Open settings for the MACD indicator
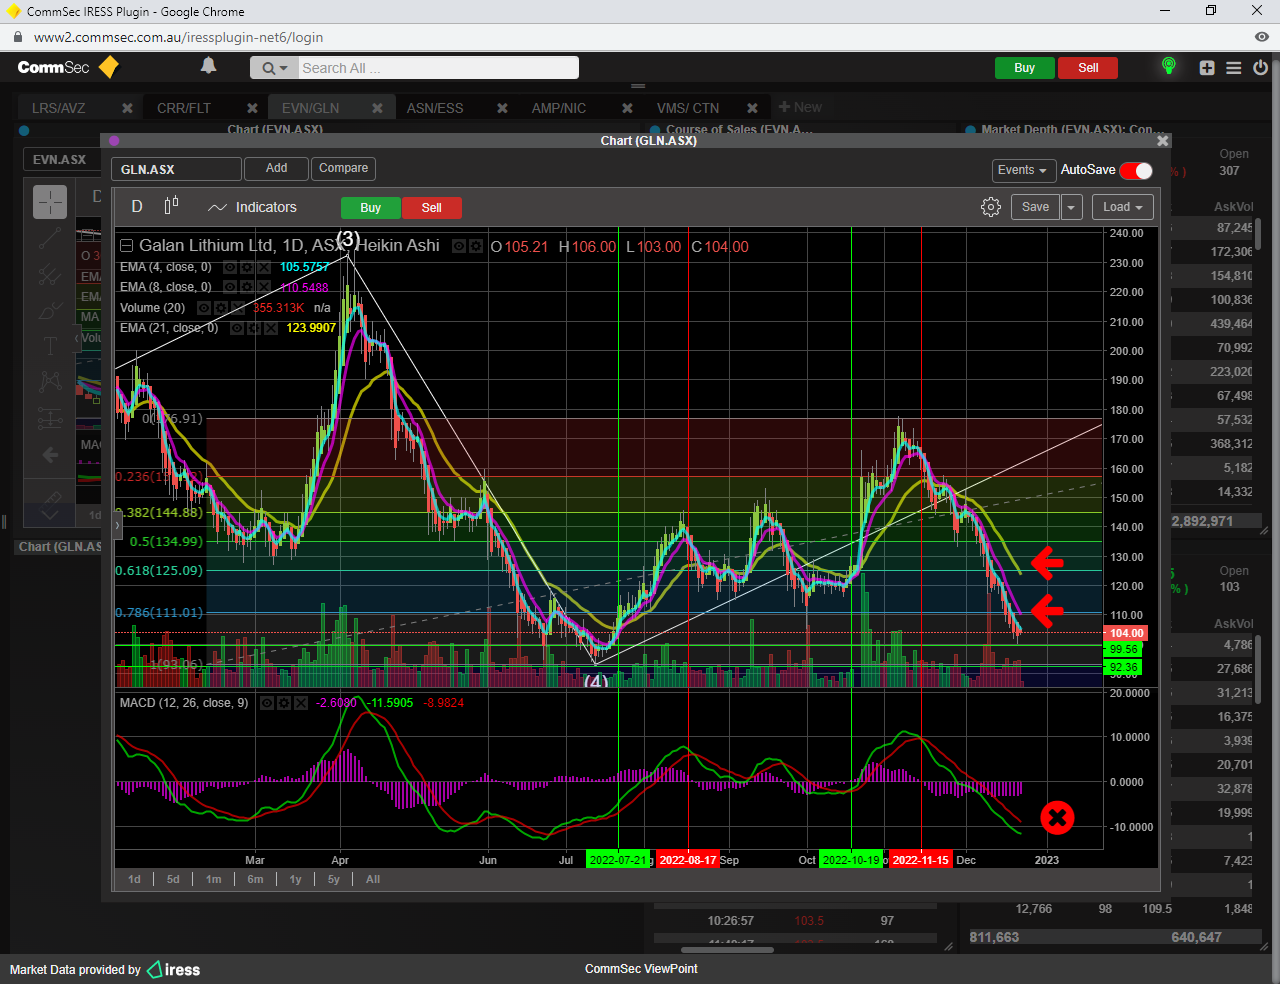1280x984 pixels. (x=284, y=703)
